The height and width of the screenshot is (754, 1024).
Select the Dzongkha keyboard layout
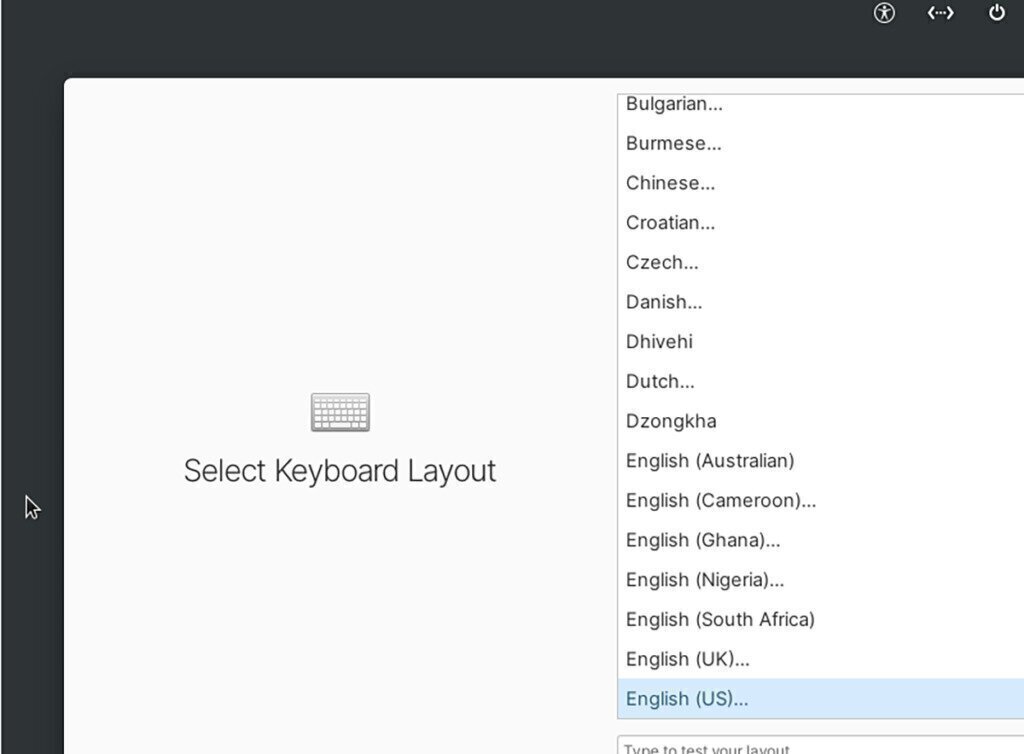tap(670, 421)
